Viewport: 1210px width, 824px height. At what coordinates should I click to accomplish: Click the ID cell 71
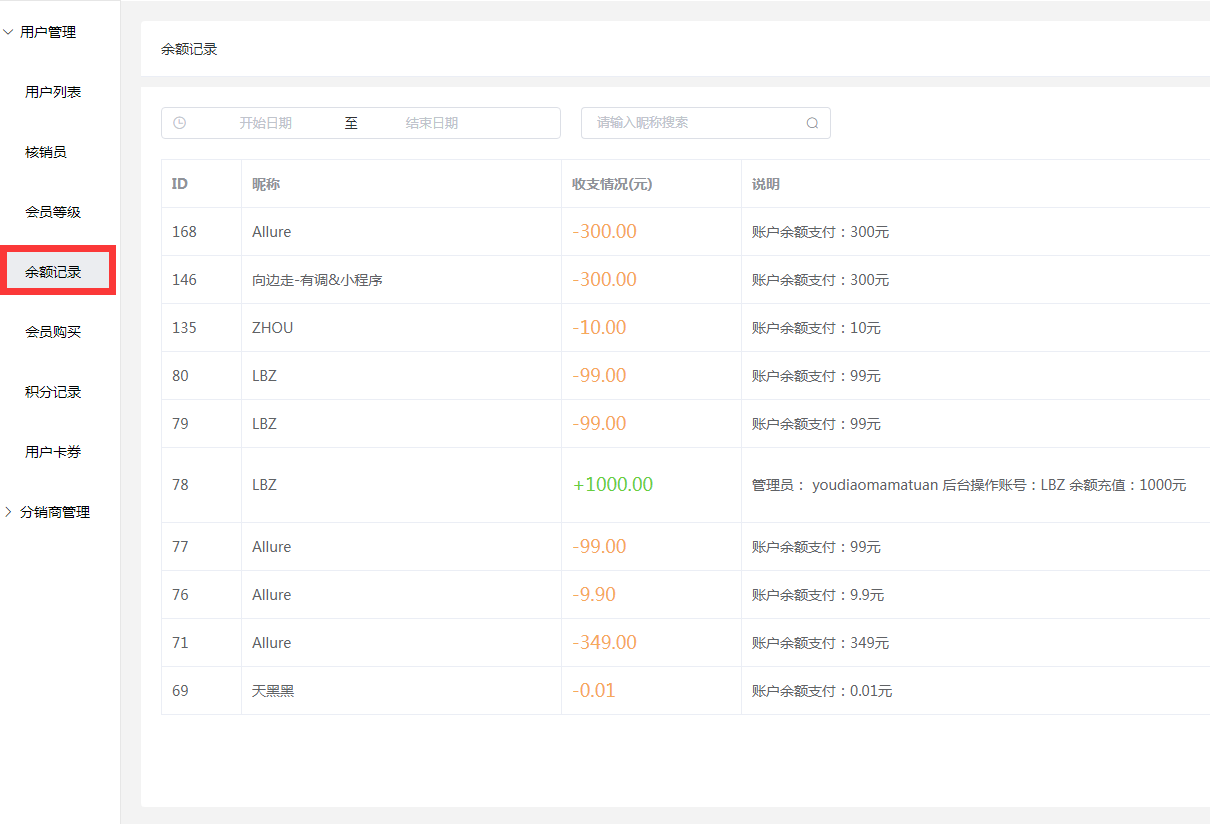180,643
